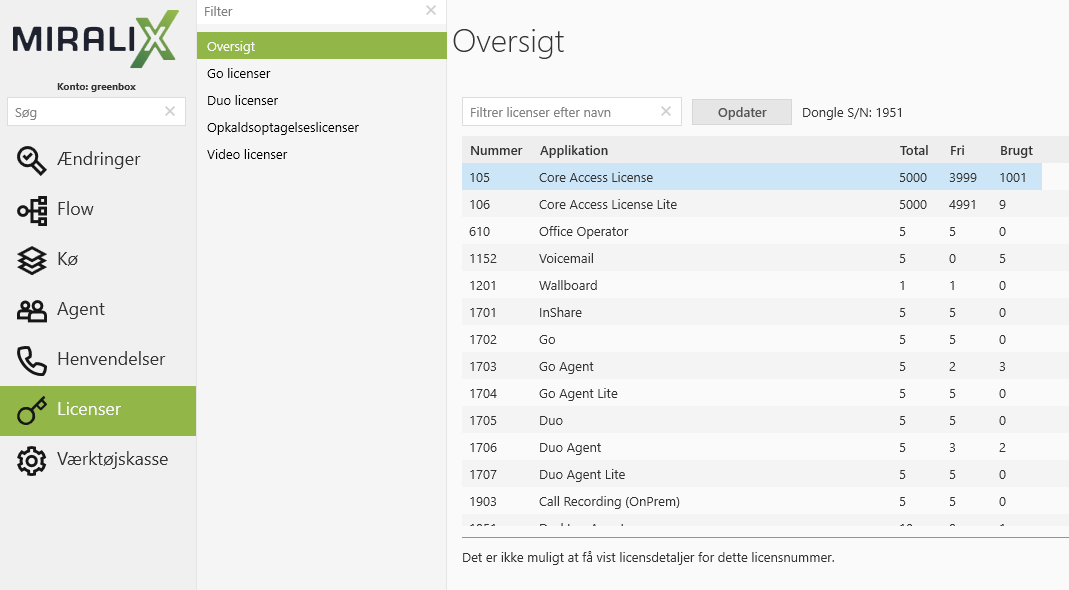Click the Flow diagram icon
1069x590 pixels.
pyautogui.click(x=32, y=210)
